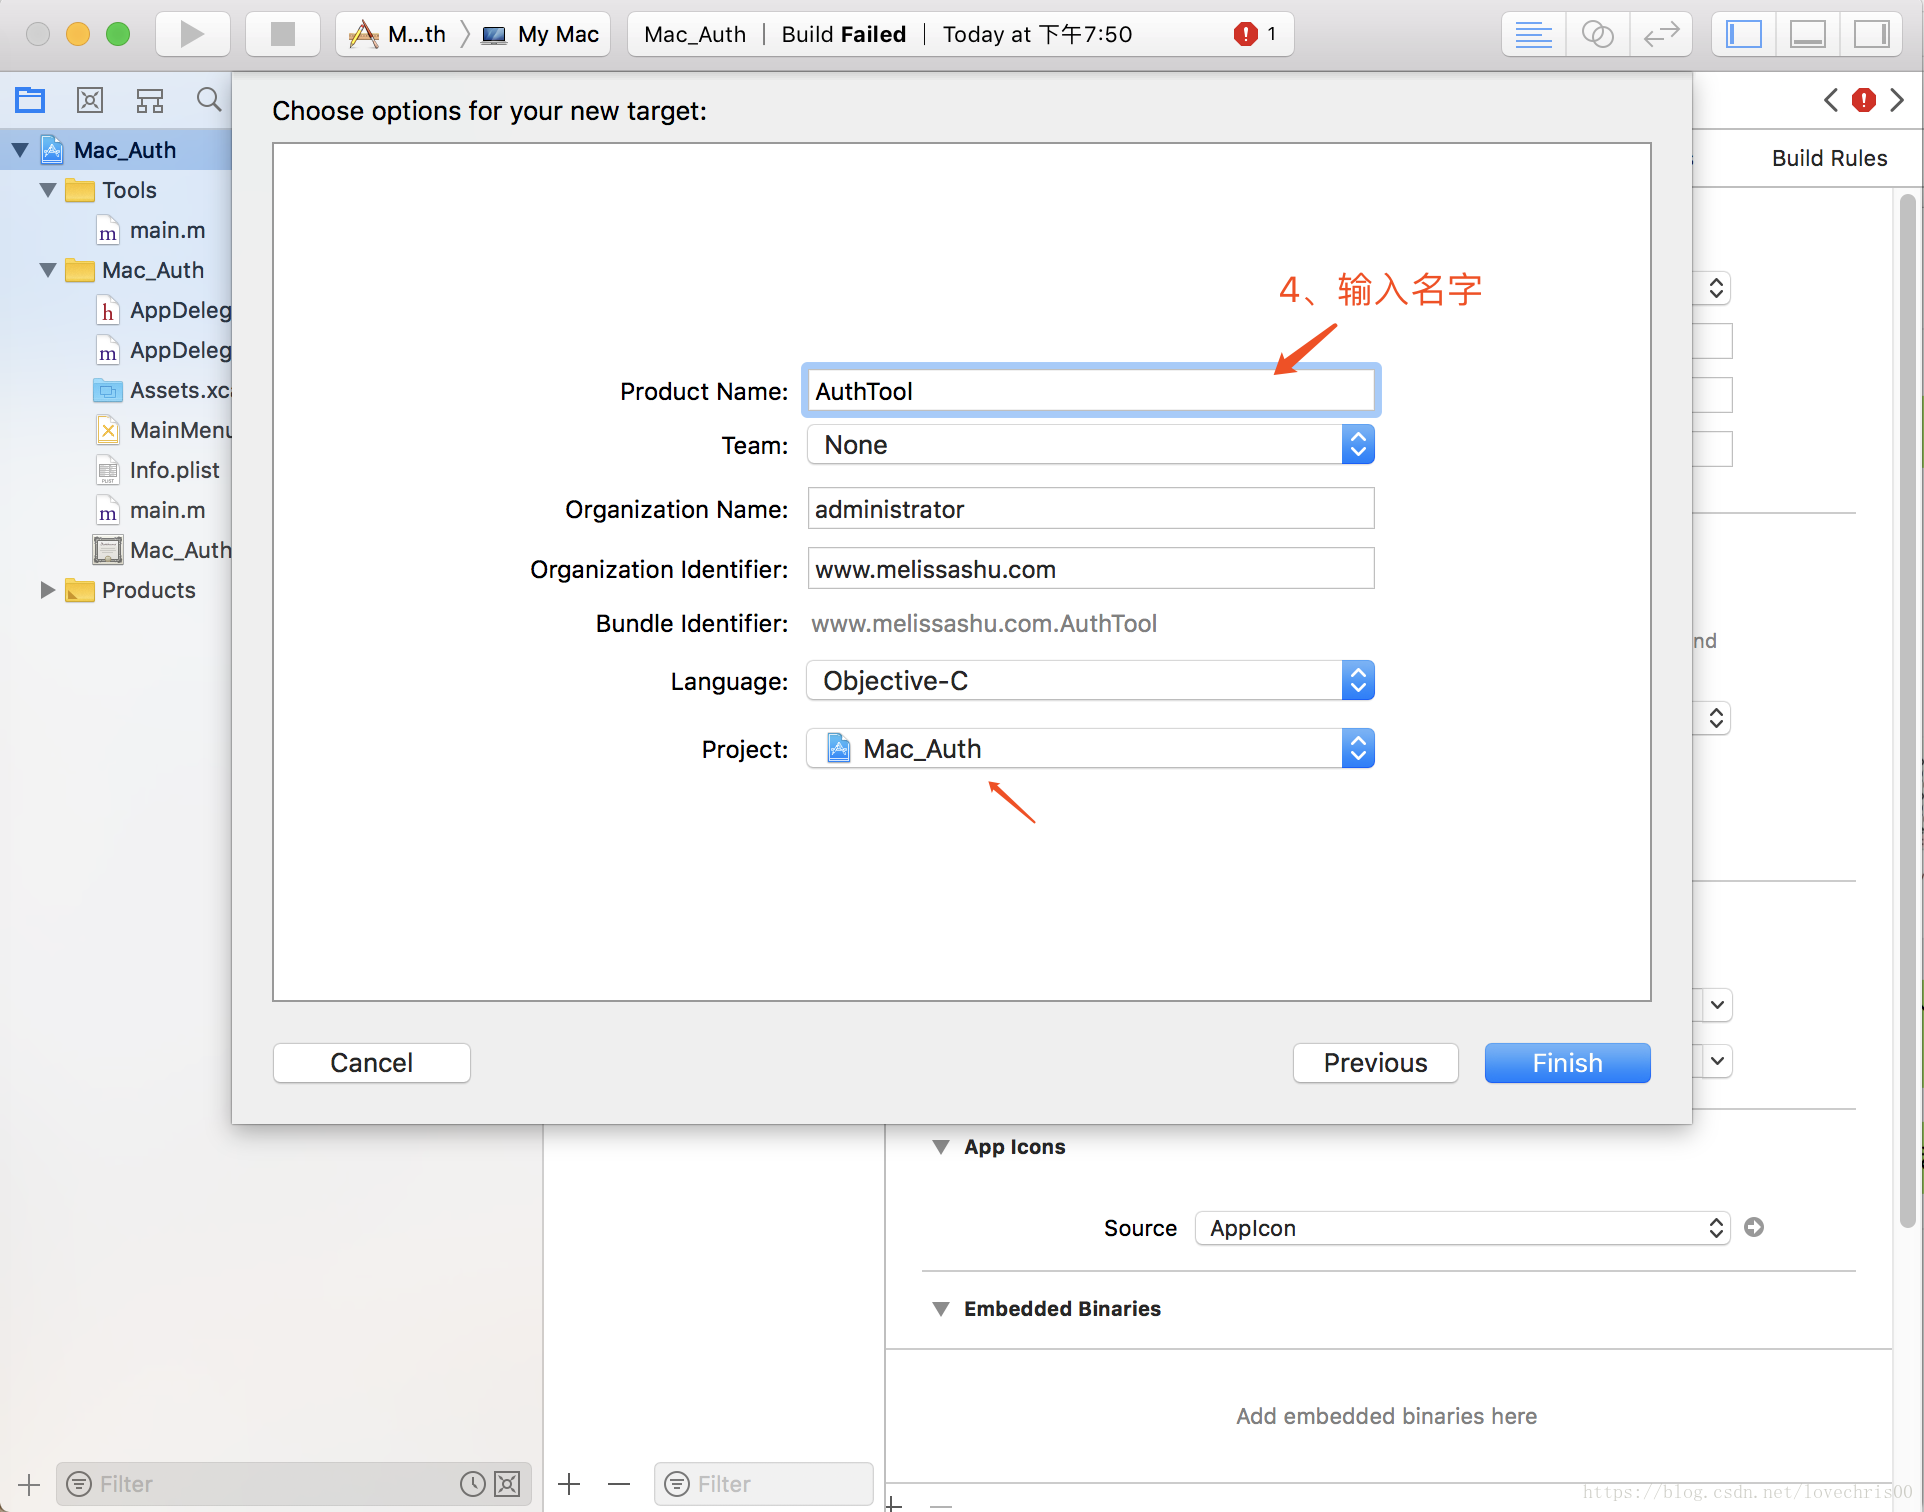Open the Language dropdown selector
The height and width of the screenshot is (1512, 1924).
pos(1359,681)
